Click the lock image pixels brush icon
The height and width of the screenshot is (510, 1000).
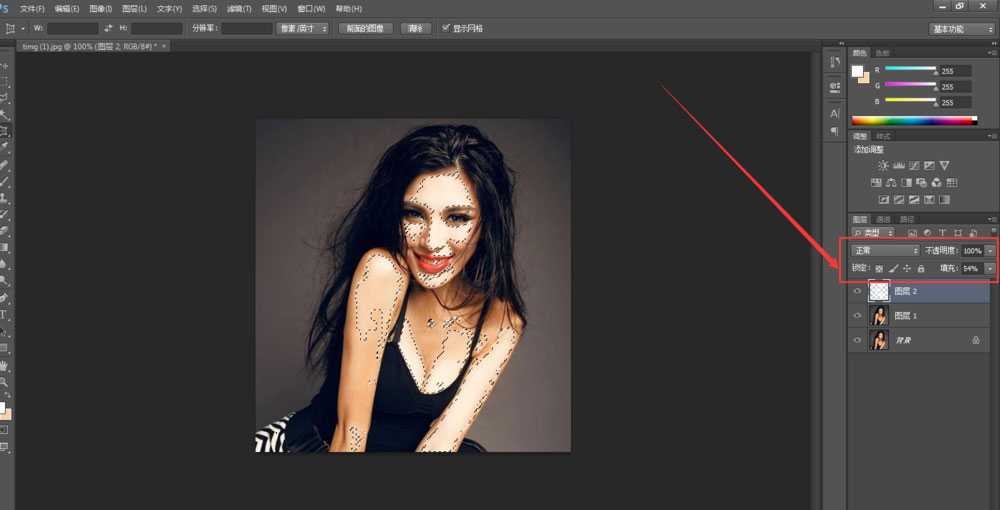(893, 269)
